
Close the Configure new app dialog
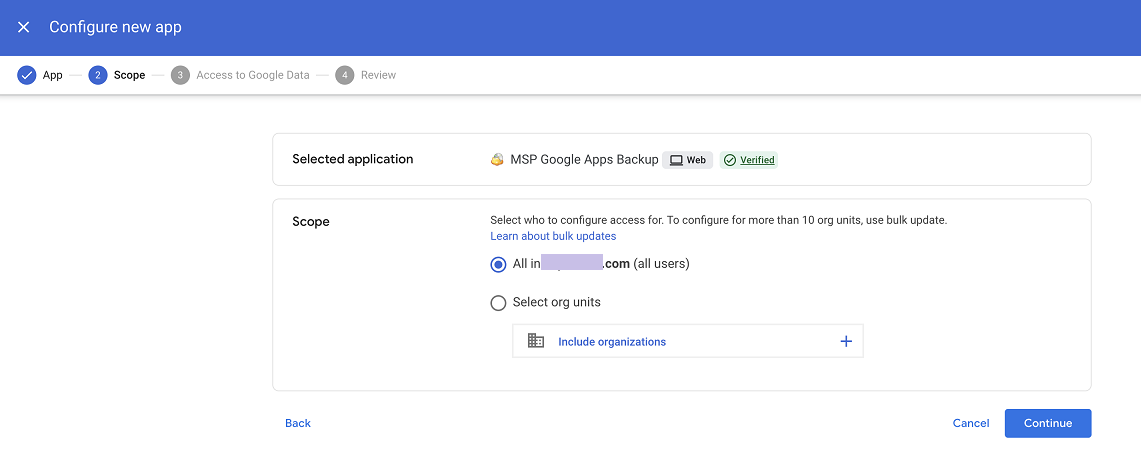[24, 27]
